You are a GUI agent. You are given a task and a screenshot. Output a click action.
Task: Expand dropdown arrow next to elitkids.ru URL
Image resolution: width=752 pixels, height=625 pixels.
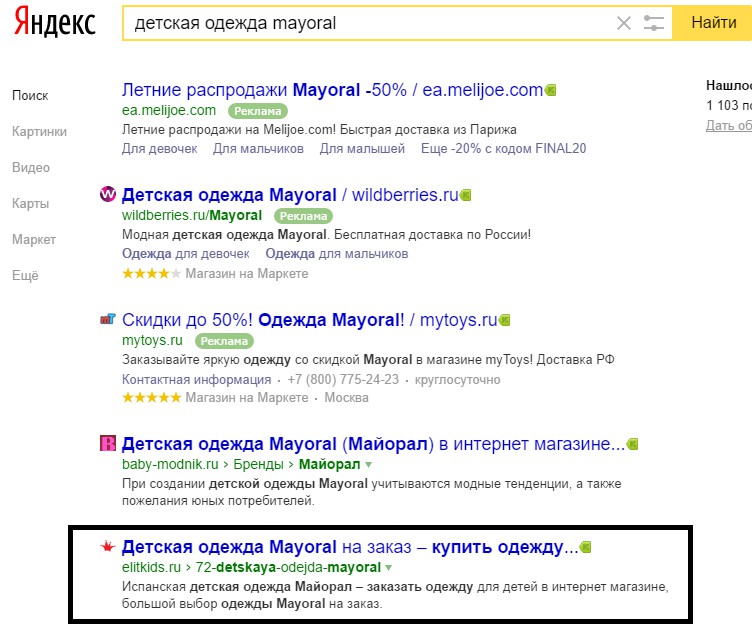click(388, 567)
